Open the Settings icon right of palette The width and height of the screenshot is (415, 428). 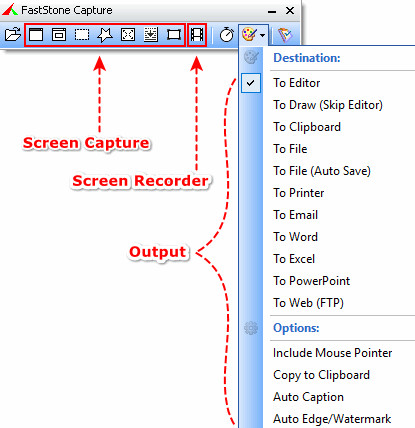(285, 35)
